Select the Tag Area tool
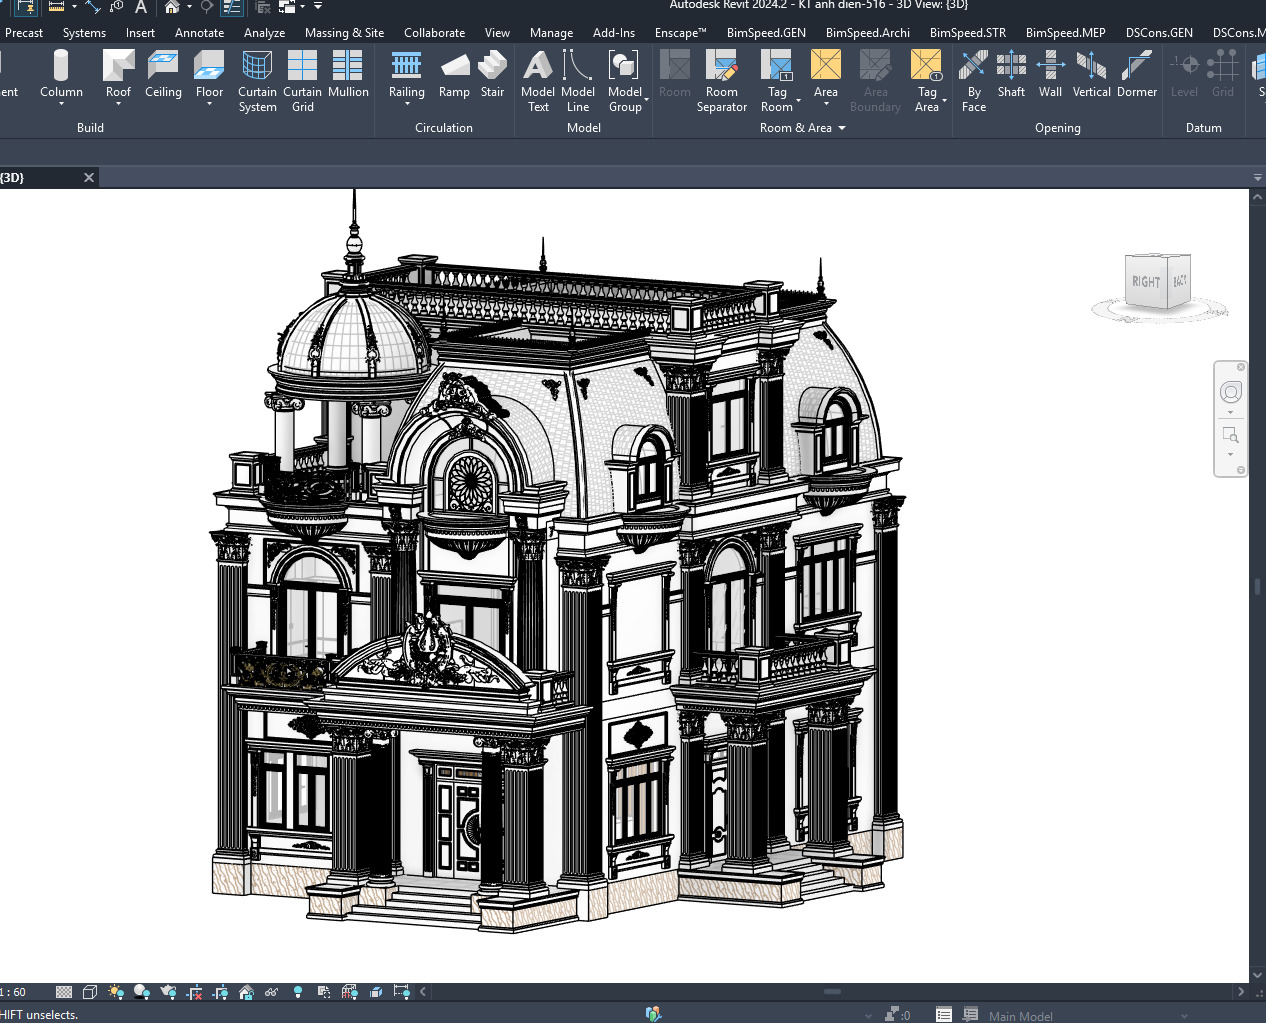This screenshot has width=1266, height=1023. point(927,81)
